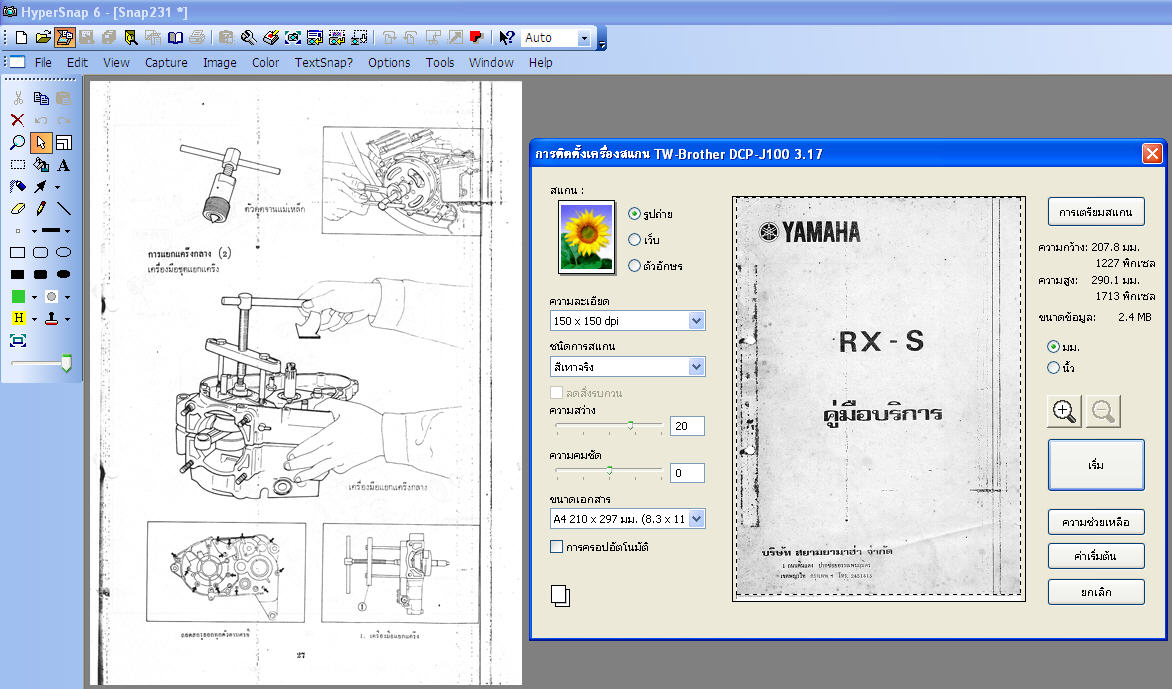
Task: Select the dashed rectangle selection tool
Action: tap(18, 164)
